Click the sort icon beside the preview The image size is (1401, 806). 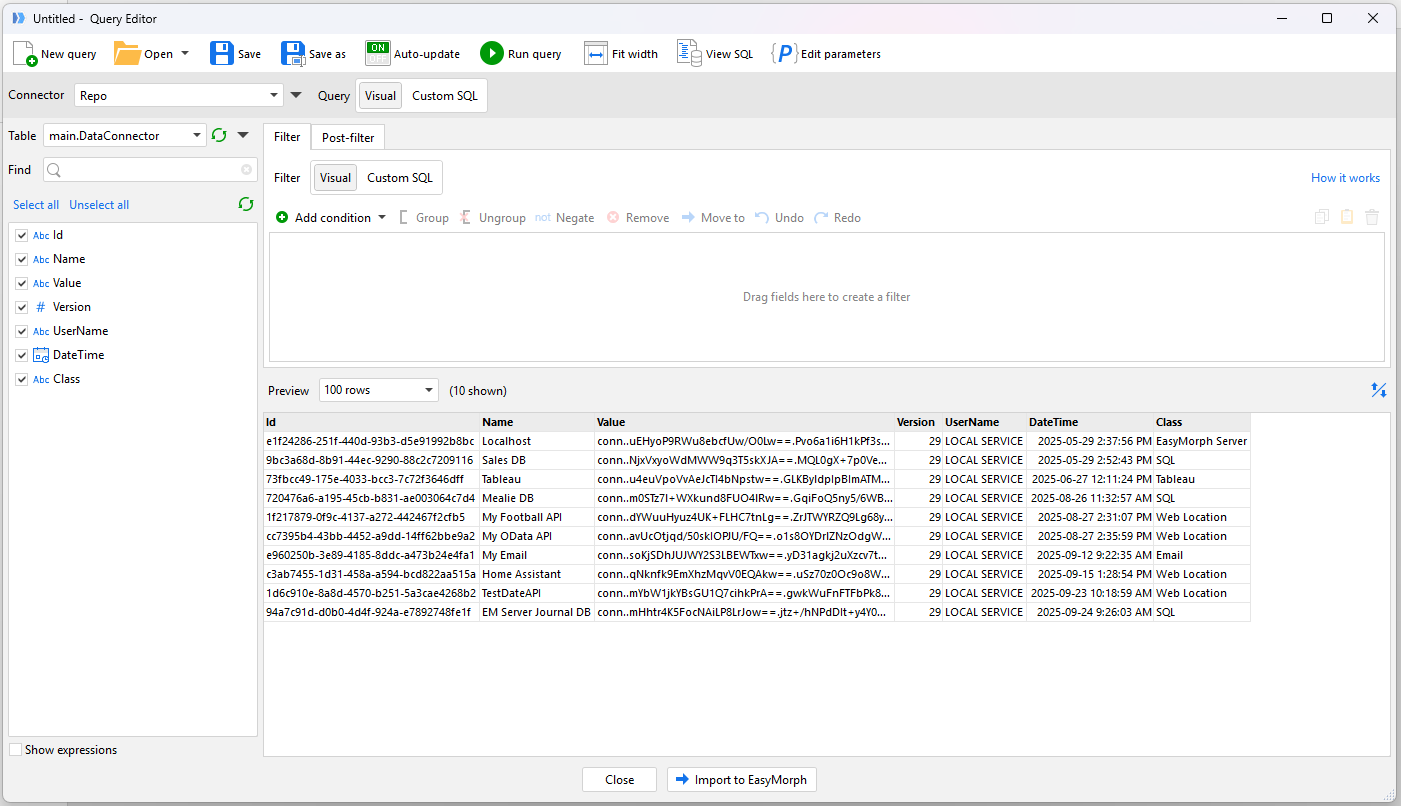(x=1378, y=390)
